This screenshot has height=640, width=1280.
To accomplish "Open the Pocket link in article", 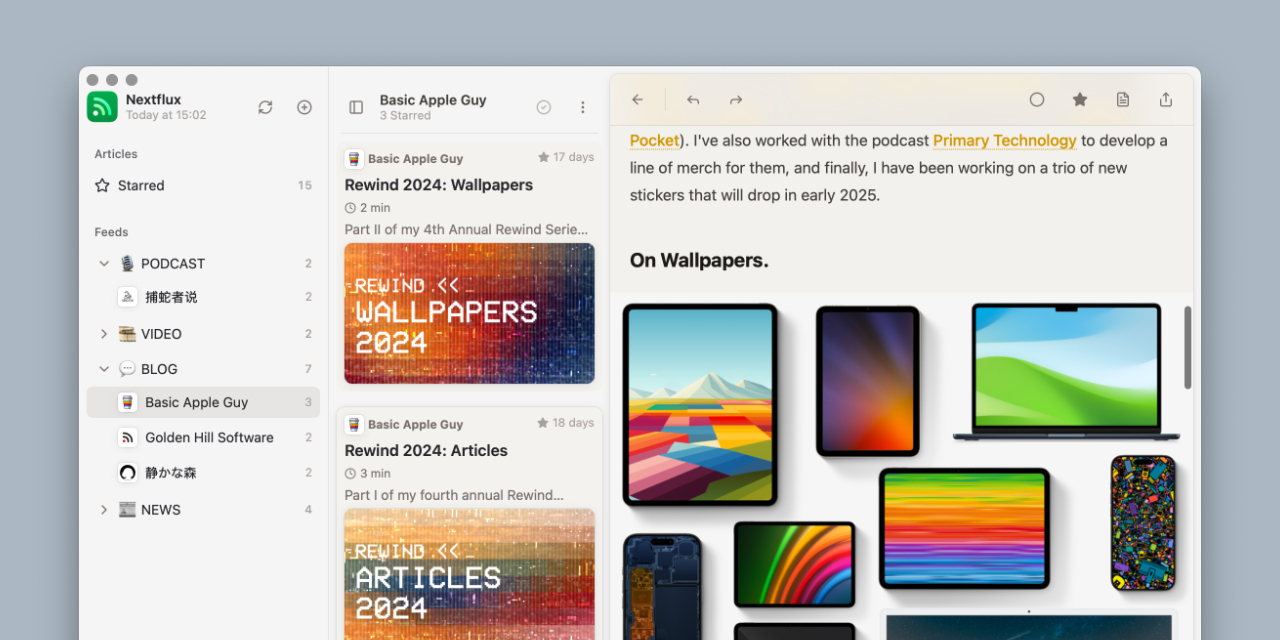I will [652, 141].
